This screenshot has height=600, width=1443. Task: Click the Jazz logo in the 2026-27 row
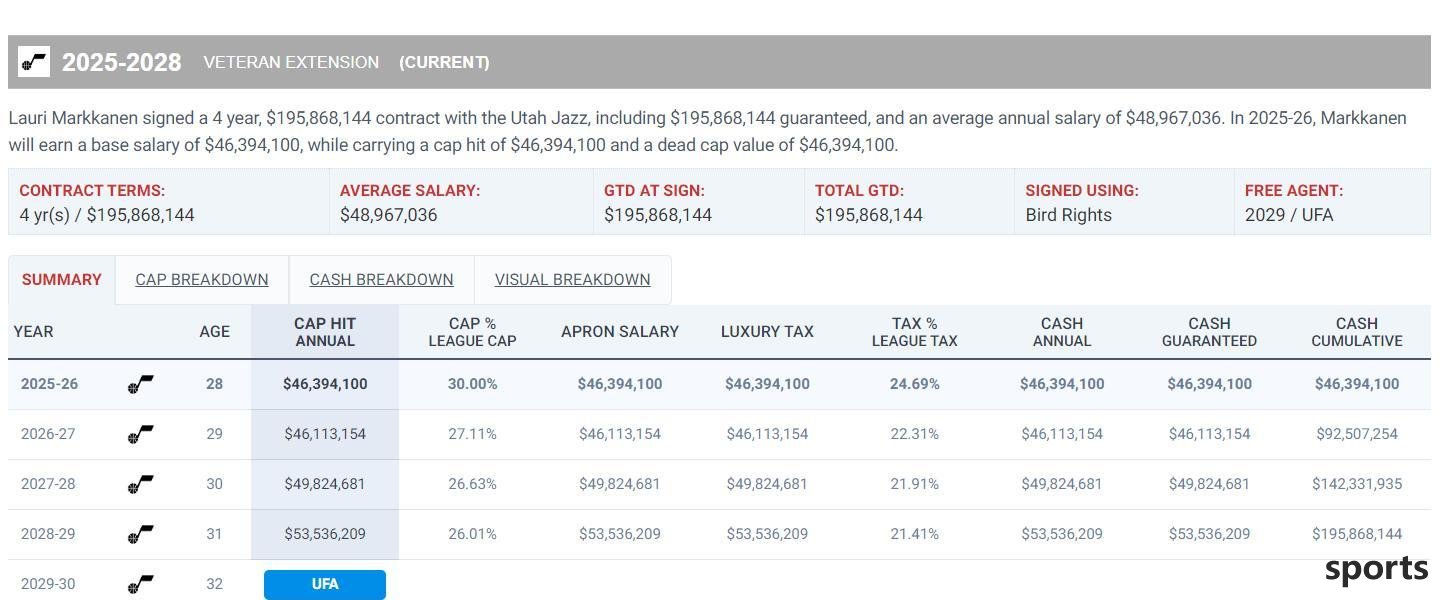141,434
